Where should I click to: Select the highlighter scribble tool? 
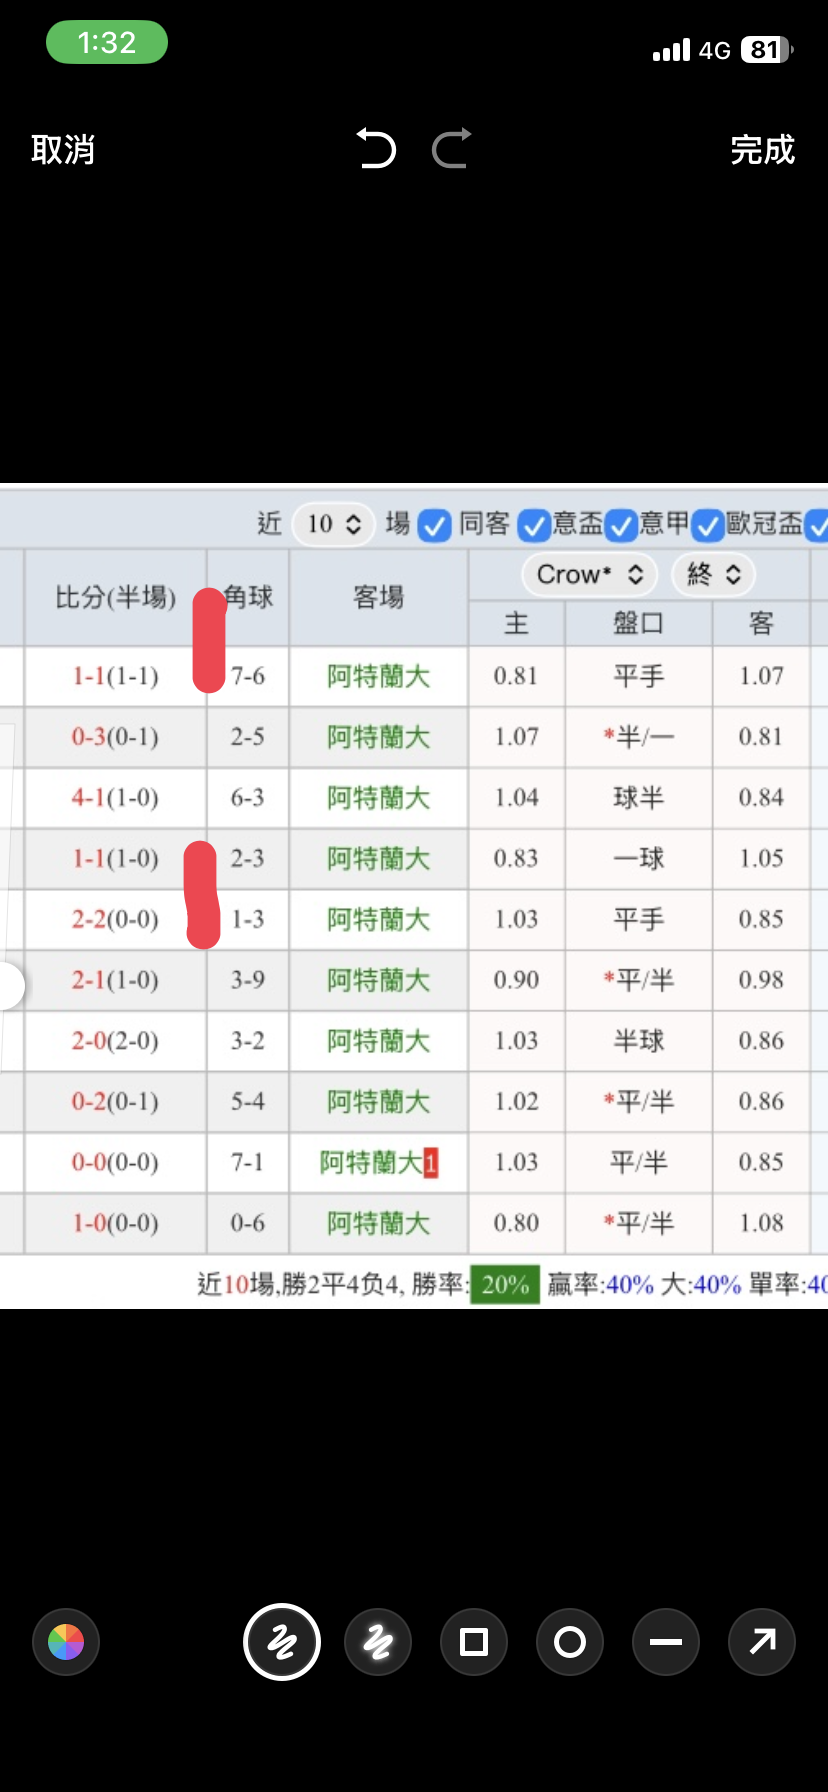pos(378,1641)
